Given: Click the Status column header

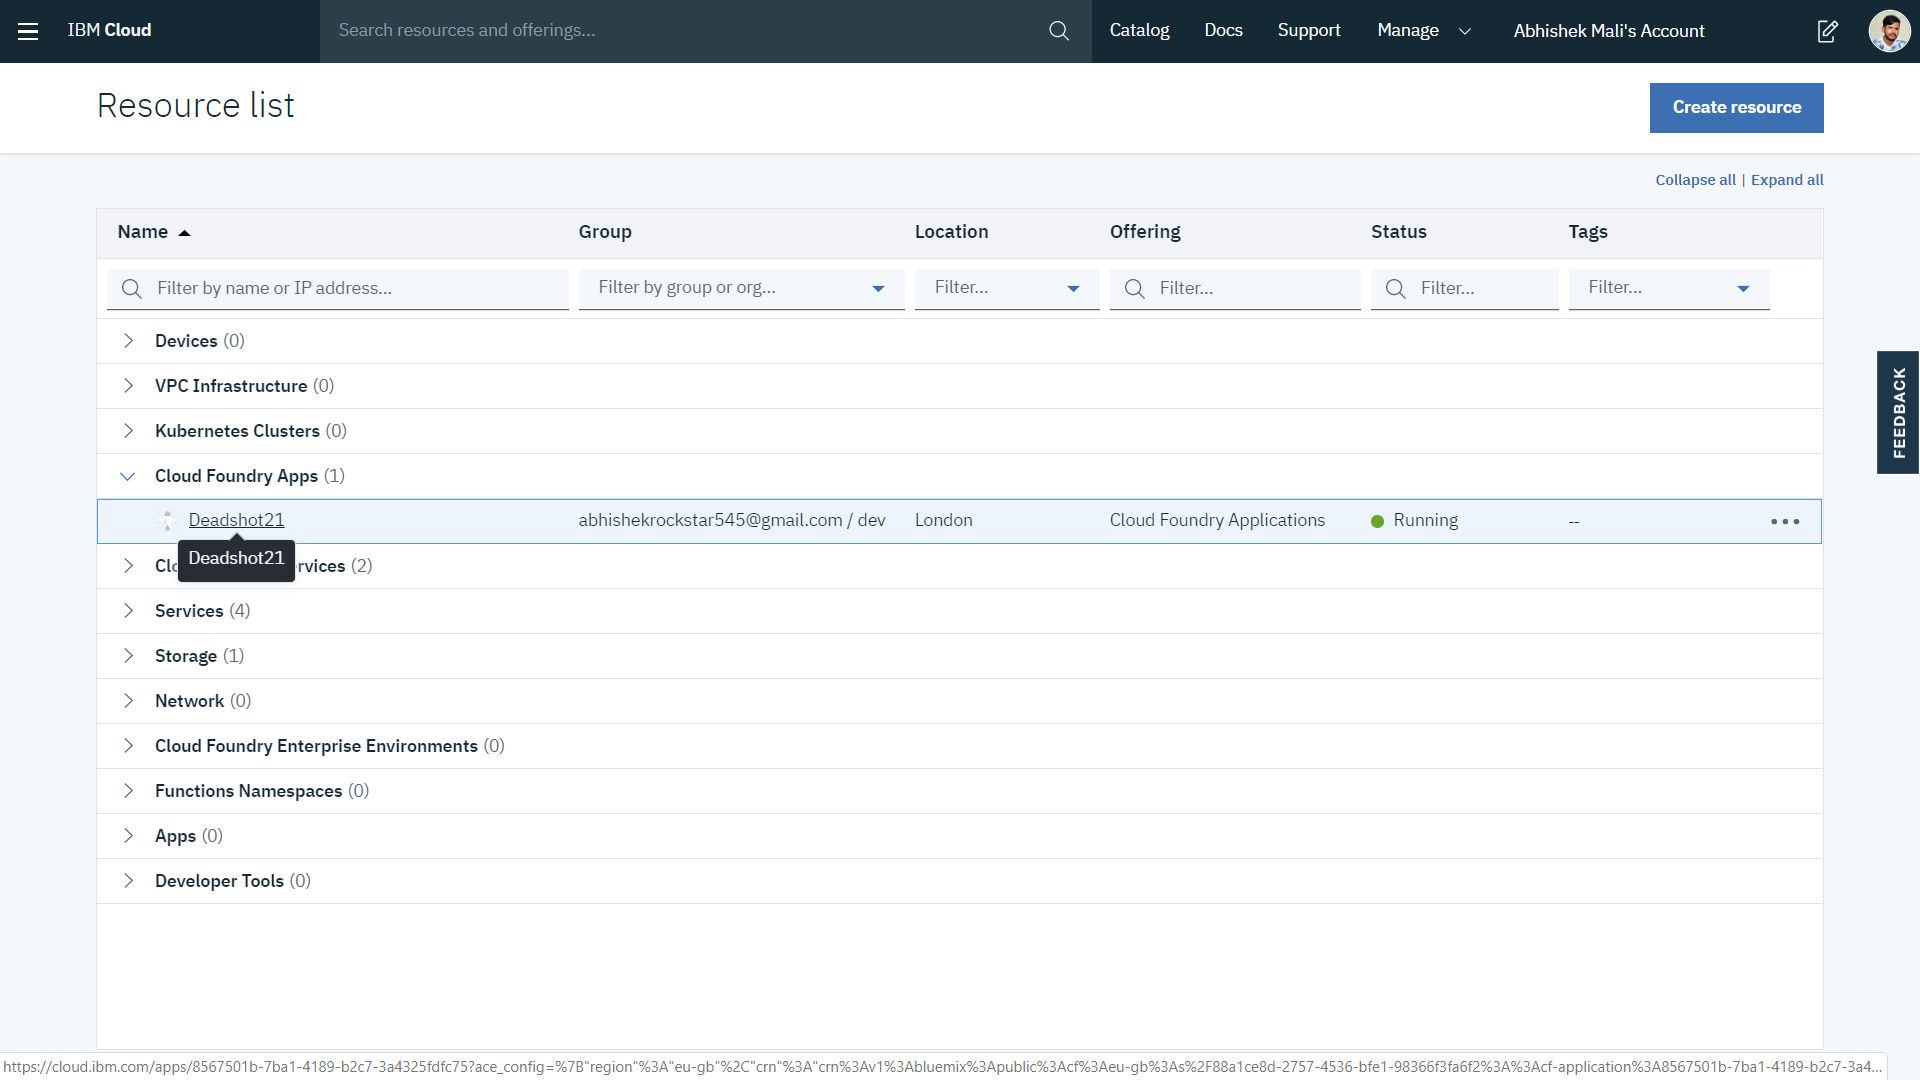Looking at the screenshot, I should click(1398, 232).
